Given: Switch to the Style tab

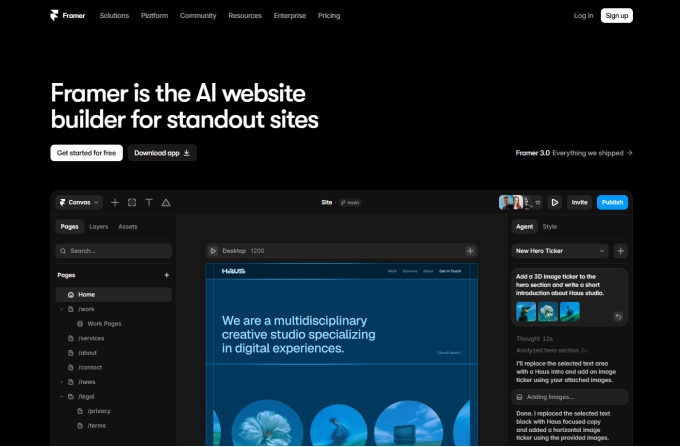Looking at the screenshot, I should coord(549,227).
